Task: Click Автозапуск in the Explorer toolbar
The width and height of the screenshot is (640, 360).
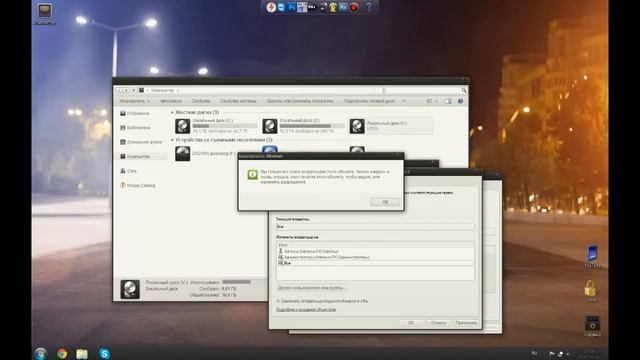Action: 171,101
